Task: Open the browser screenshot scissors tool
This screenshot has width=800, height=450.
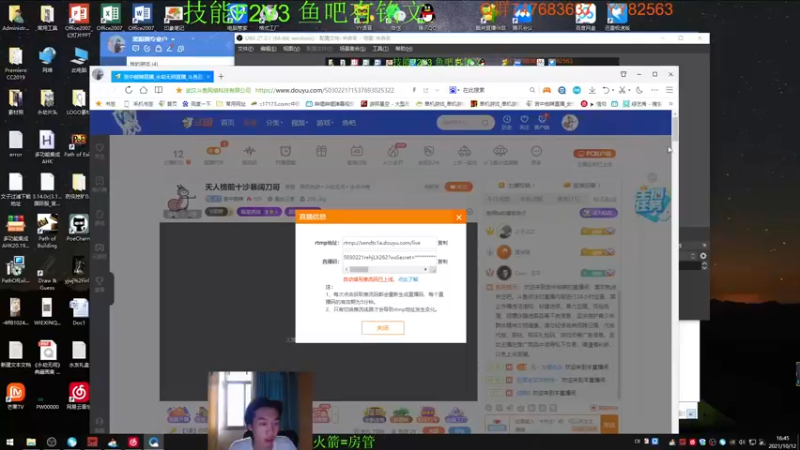Action: (x=622, y=90)
